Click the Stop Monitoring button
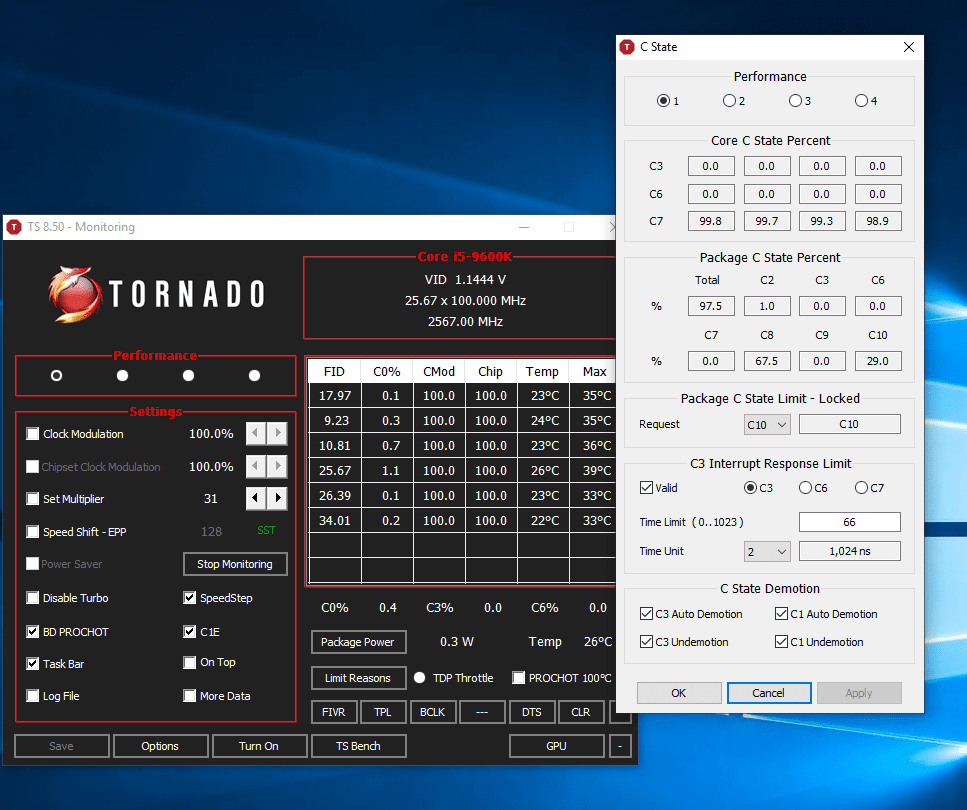Screen dimensions: 967x810 pos(235,564)
